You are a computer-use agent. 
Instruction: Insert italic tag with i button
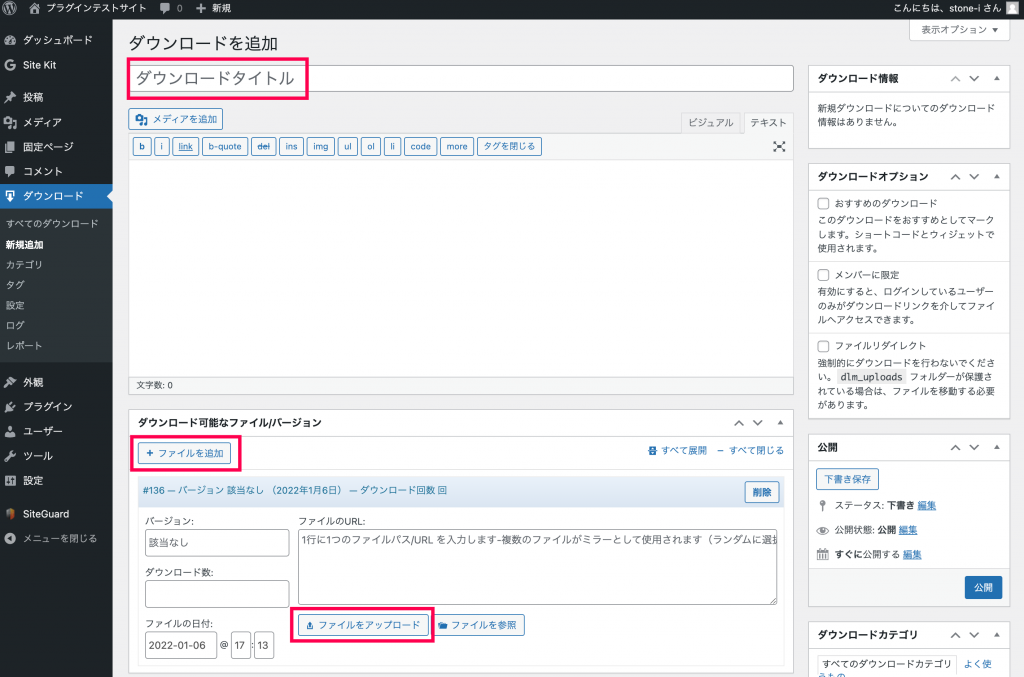click(x=162, y=147)
